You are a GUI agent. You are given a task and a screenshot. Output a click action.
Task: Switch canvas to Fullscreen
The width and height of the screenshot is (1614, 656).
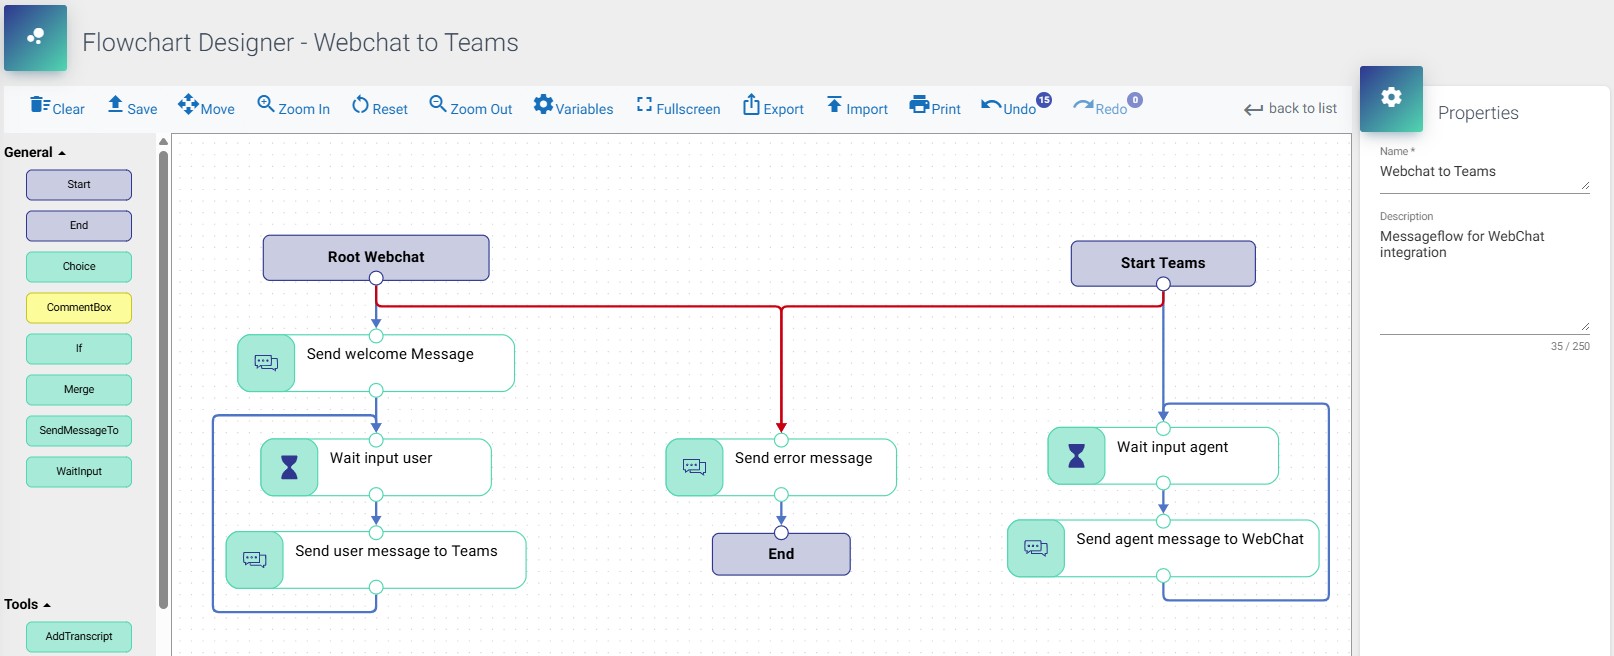pyautogui.click(x=678, y=107)
